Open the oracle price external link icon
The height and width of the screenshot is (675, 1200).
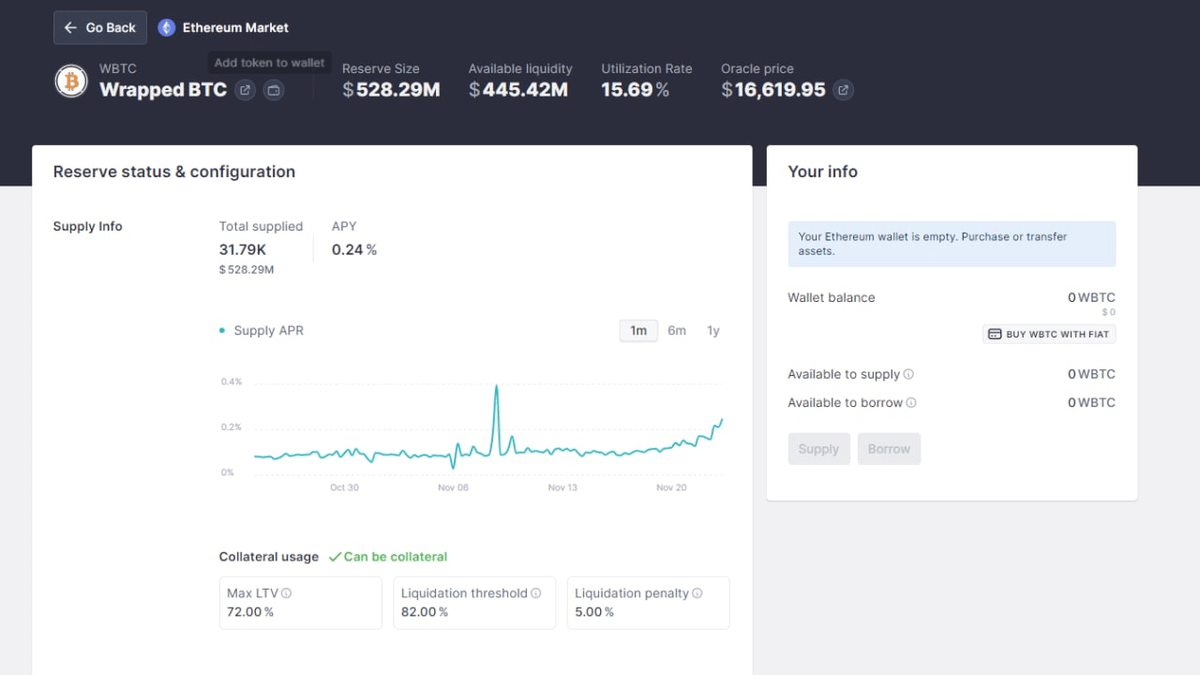coord(843,90)
